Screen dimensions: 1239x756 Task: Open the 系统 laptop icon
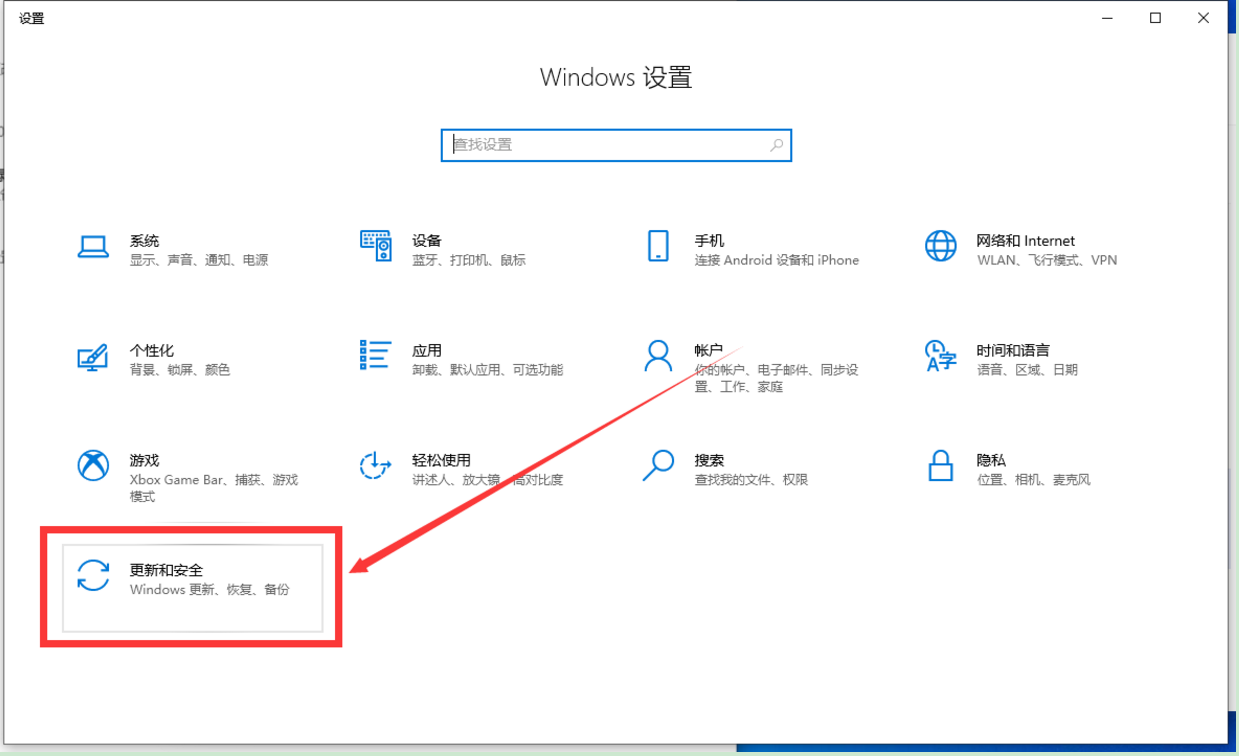point(93,246)
